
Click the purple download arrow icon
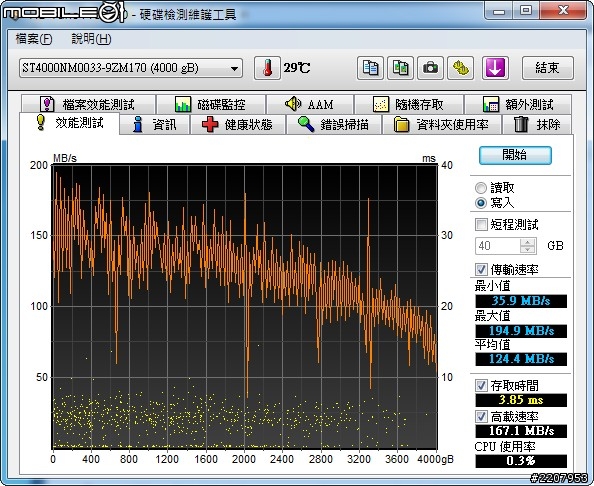(495, 68)
